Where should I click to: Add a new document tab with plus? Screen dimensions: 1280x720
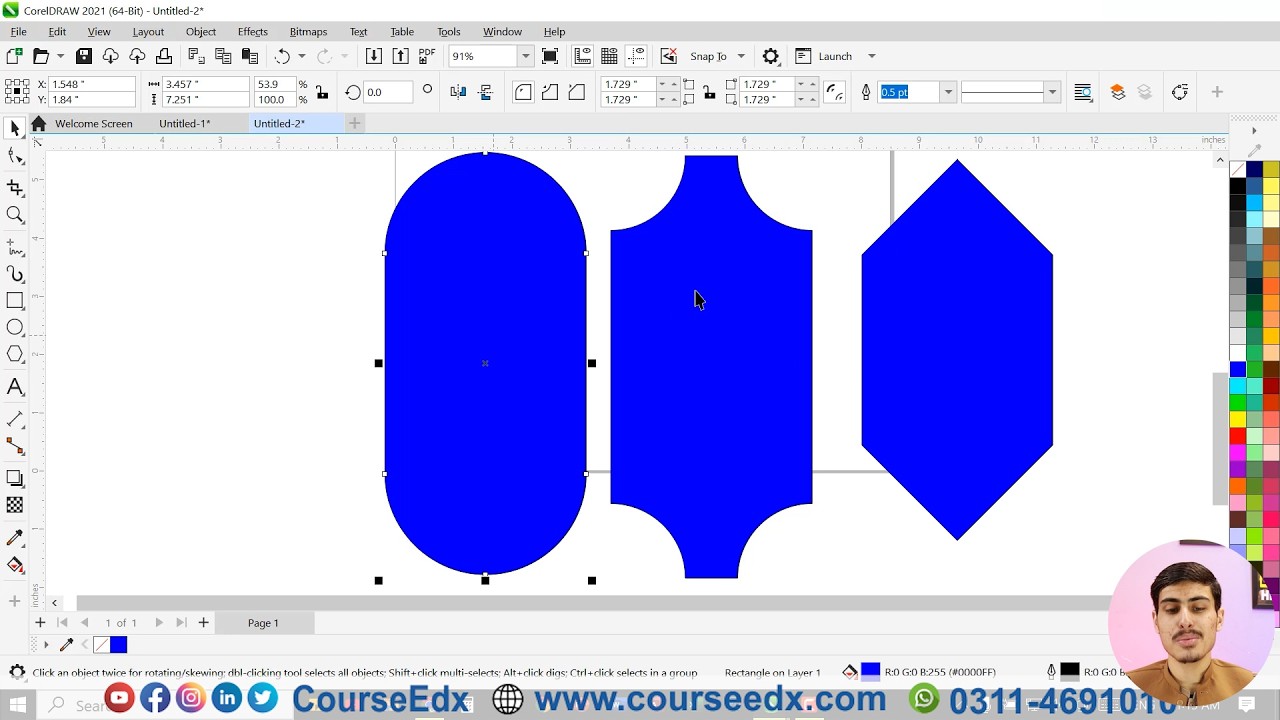[354, 123]
